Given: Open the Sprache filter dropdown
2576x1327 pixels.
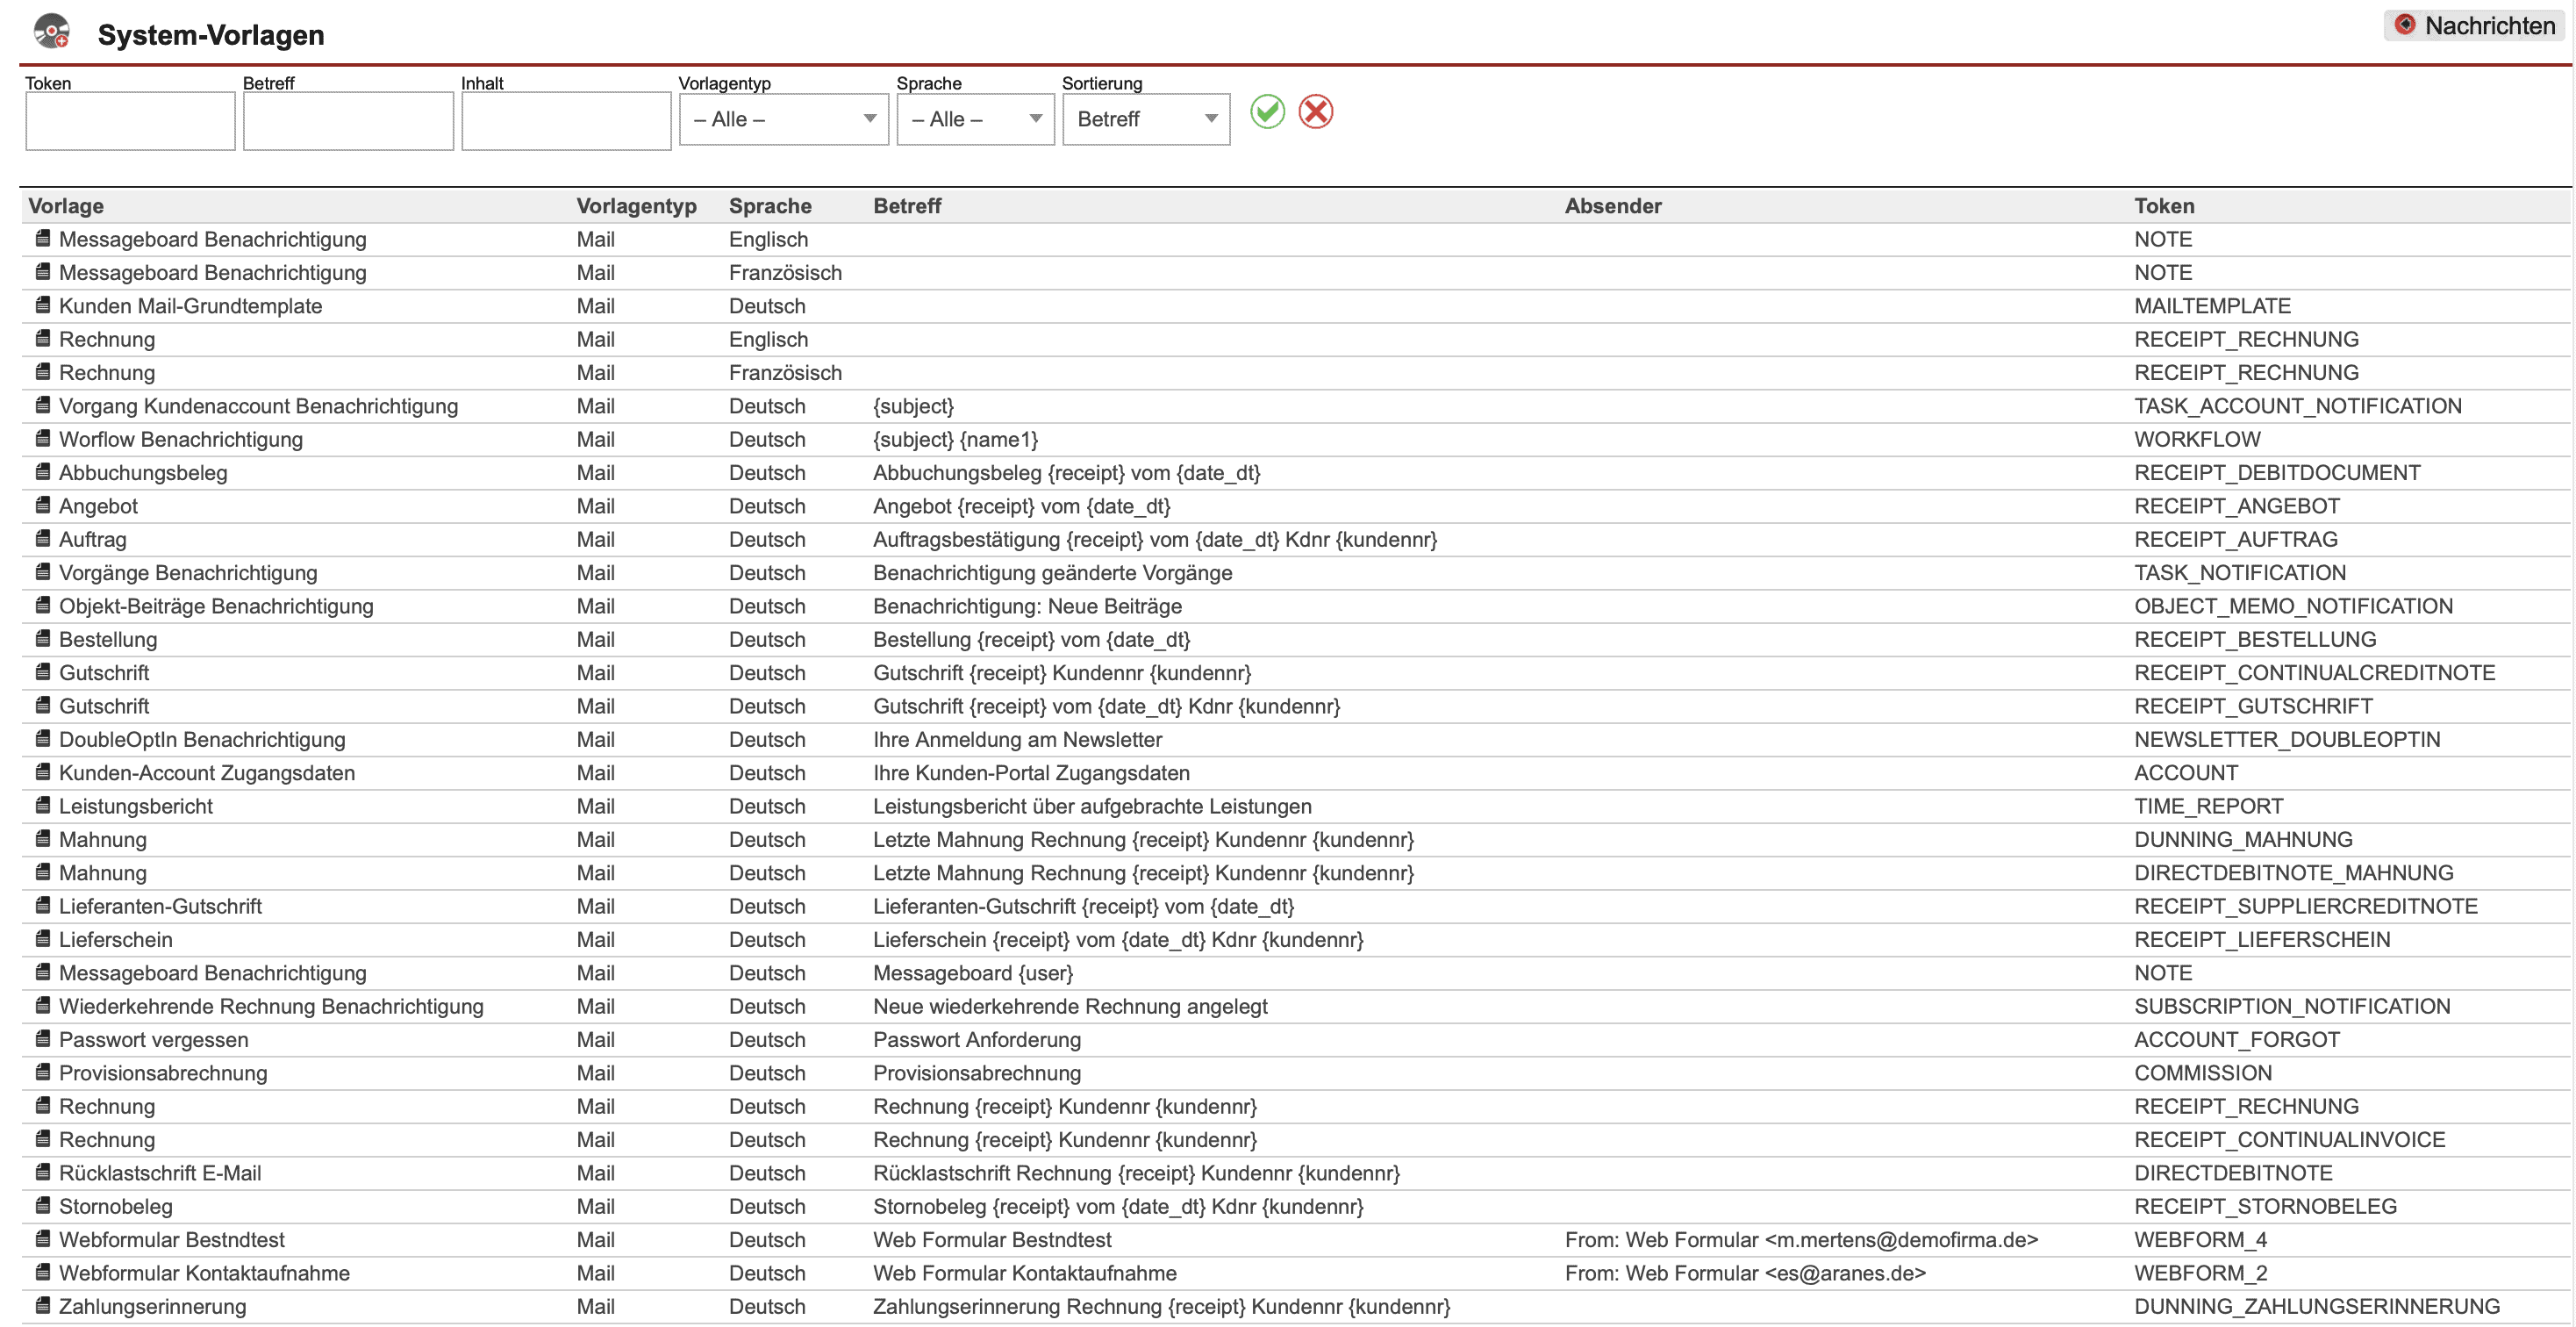Looking at the screenshot, I should point(975,119).
